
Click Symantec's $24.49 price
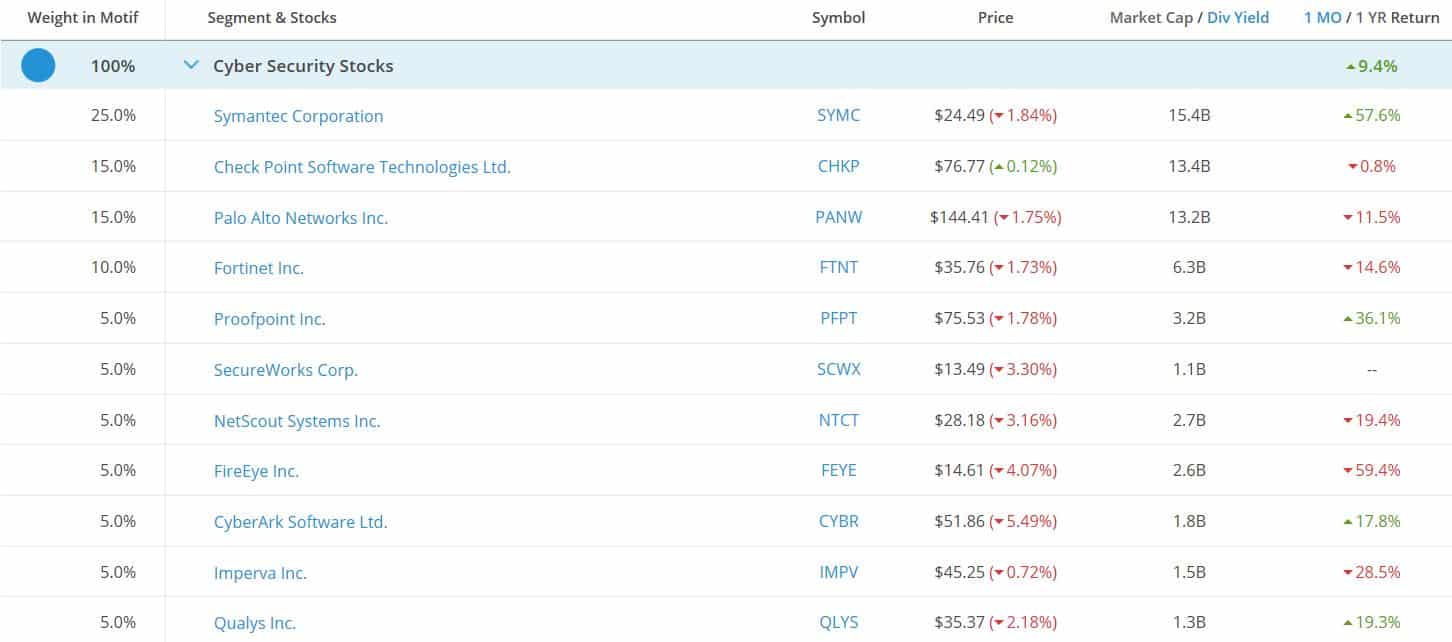959,116
